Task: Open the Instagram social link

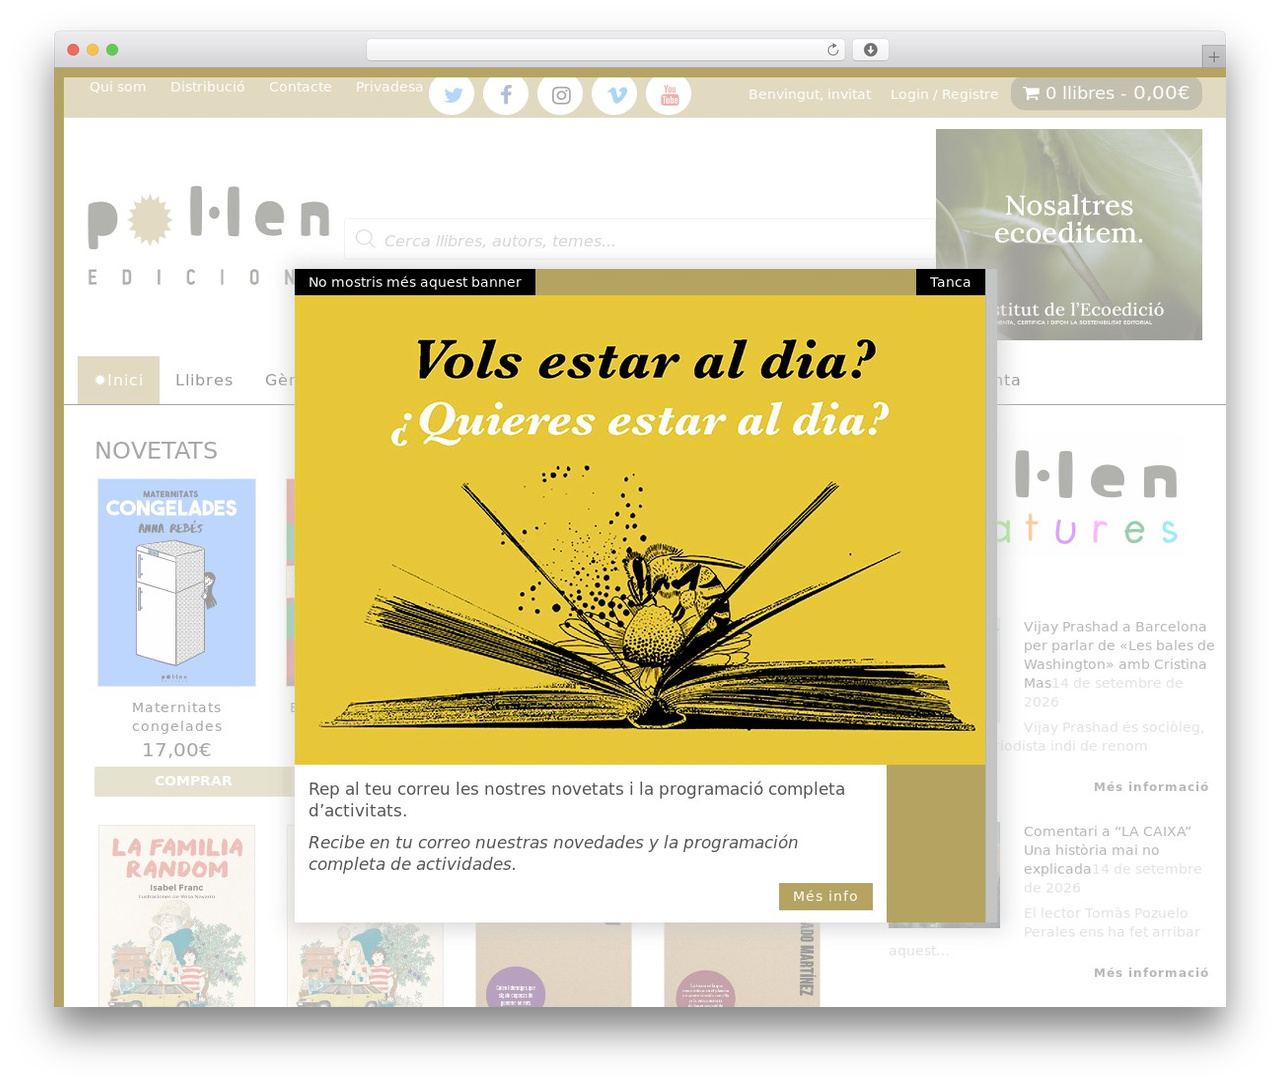Action: point(560,95)
